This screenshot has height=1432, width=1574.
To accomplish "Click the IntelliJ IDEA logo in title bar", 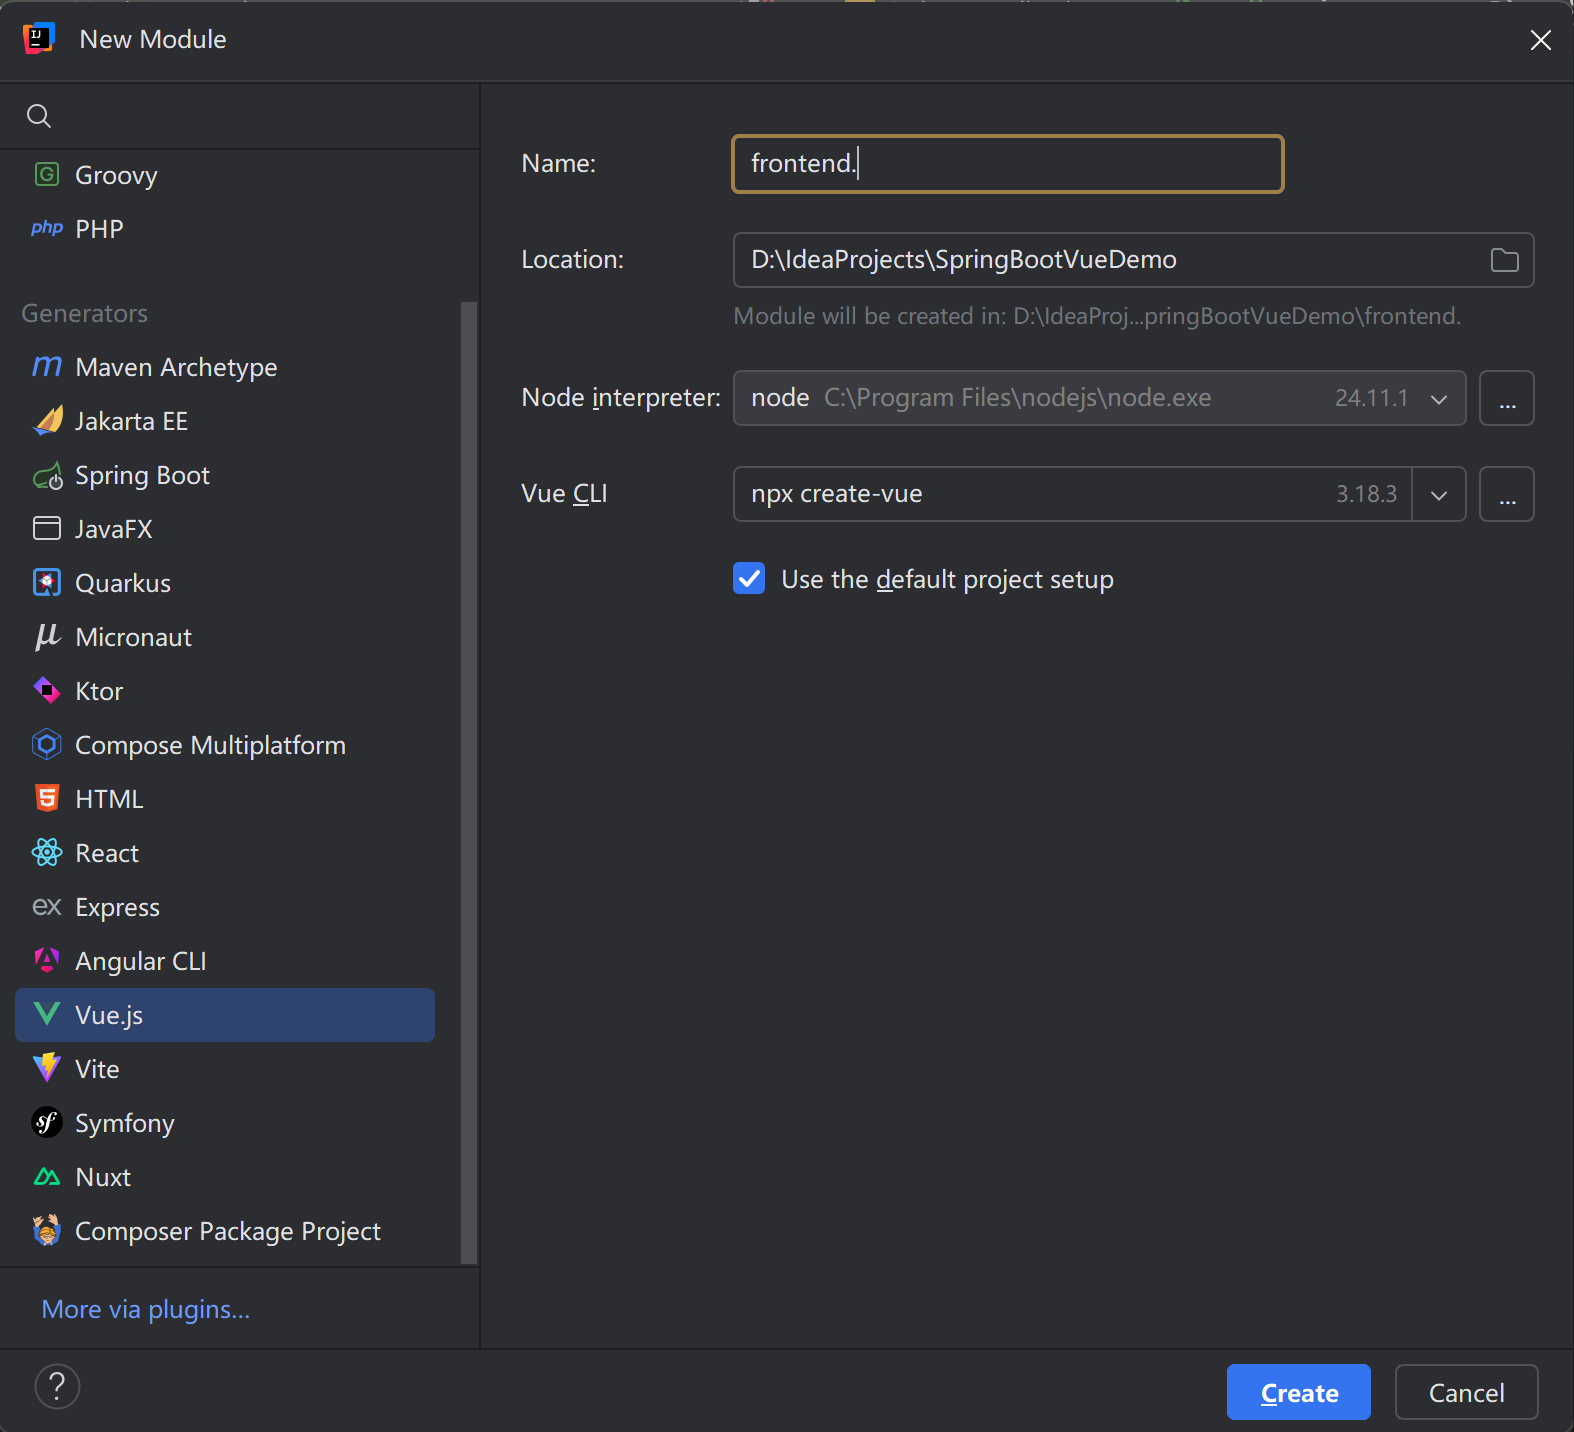I will (38, 39).
